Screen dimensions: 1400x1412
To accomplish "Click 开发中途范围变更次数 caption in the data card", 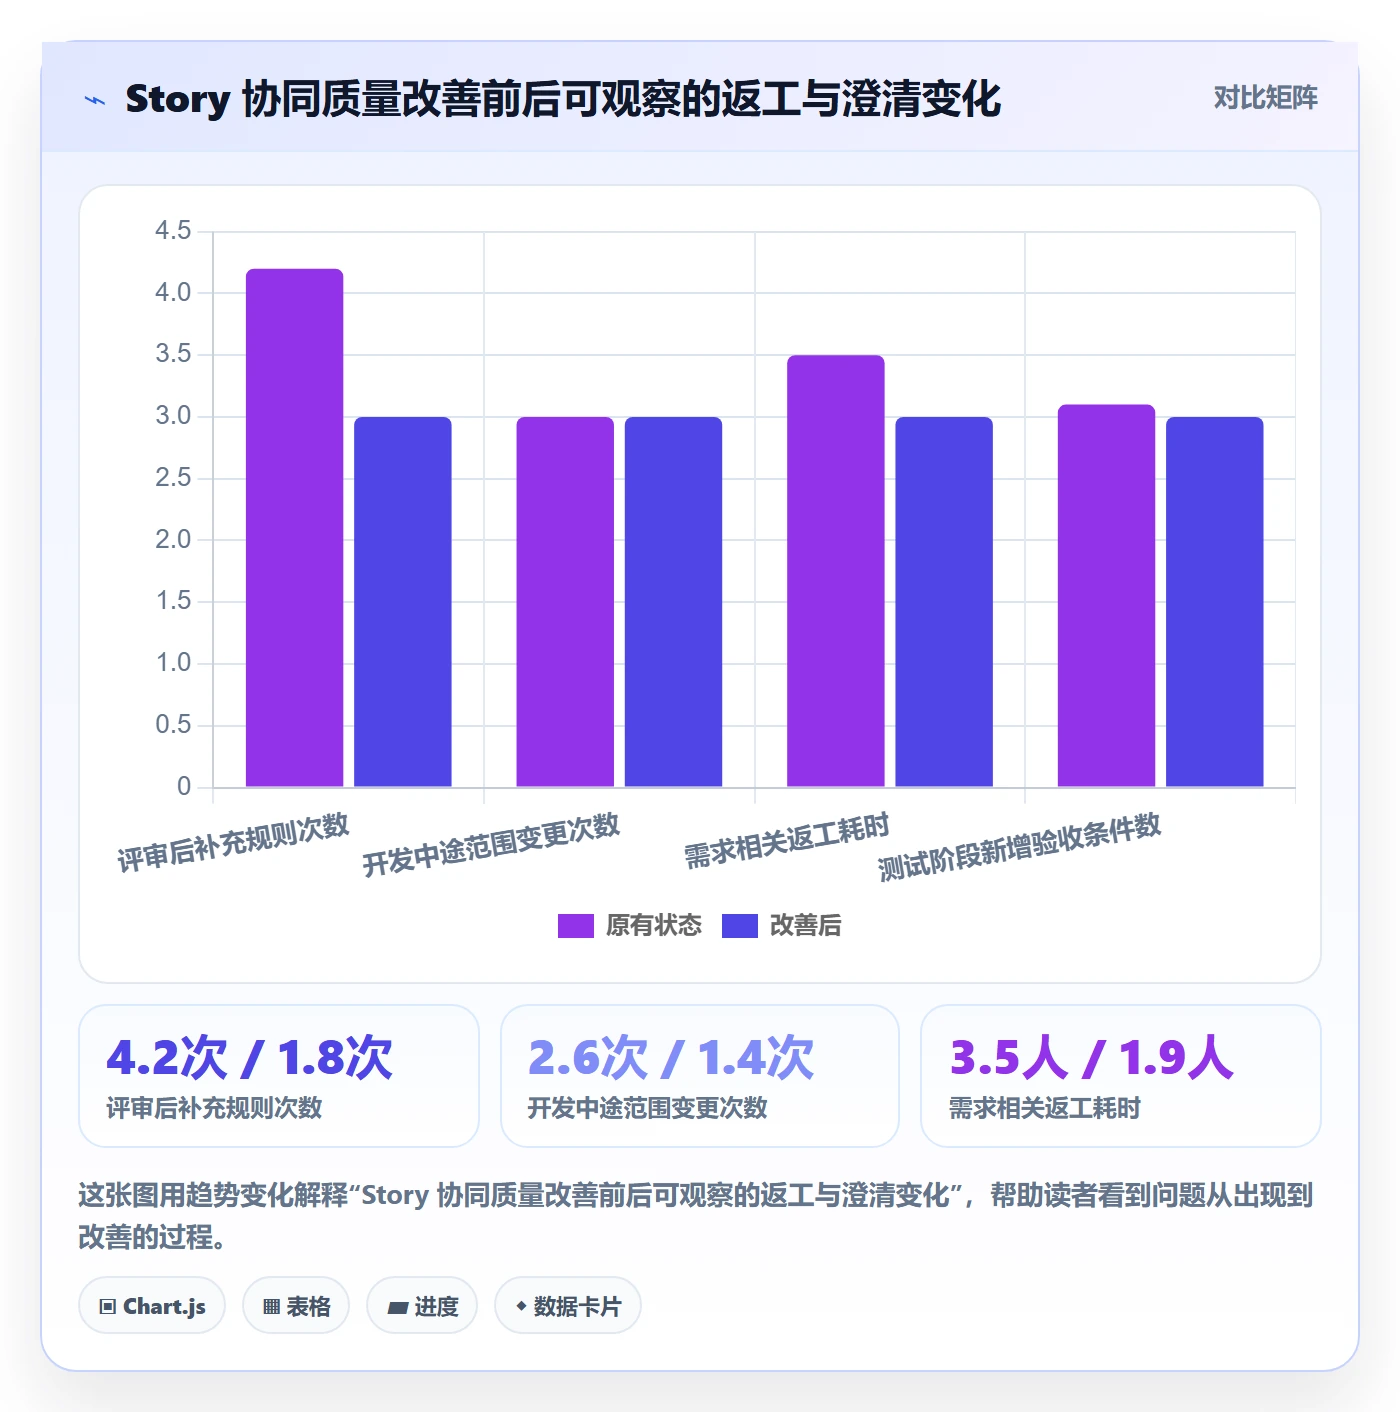I will click(x=647, y=1108).
